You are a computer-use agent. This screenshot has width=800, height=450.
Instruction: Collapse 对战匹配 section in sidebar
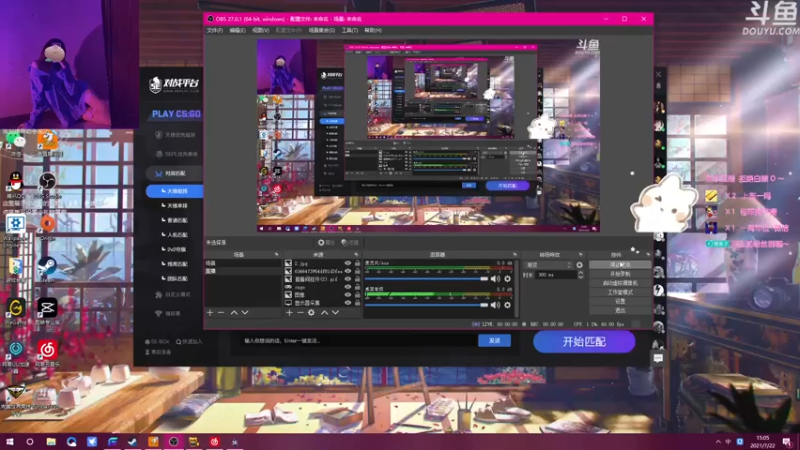point(175,173)
